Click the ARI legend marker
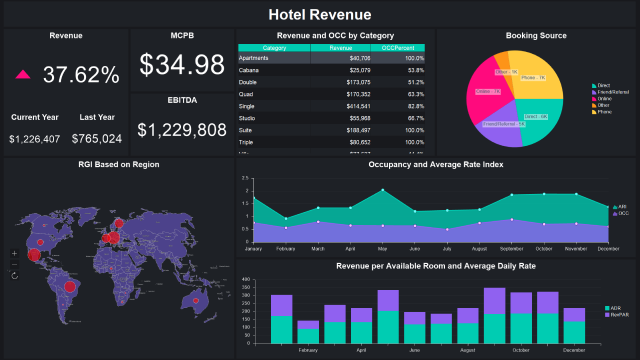Screen dimensions: 640x360 pos(615,207)
